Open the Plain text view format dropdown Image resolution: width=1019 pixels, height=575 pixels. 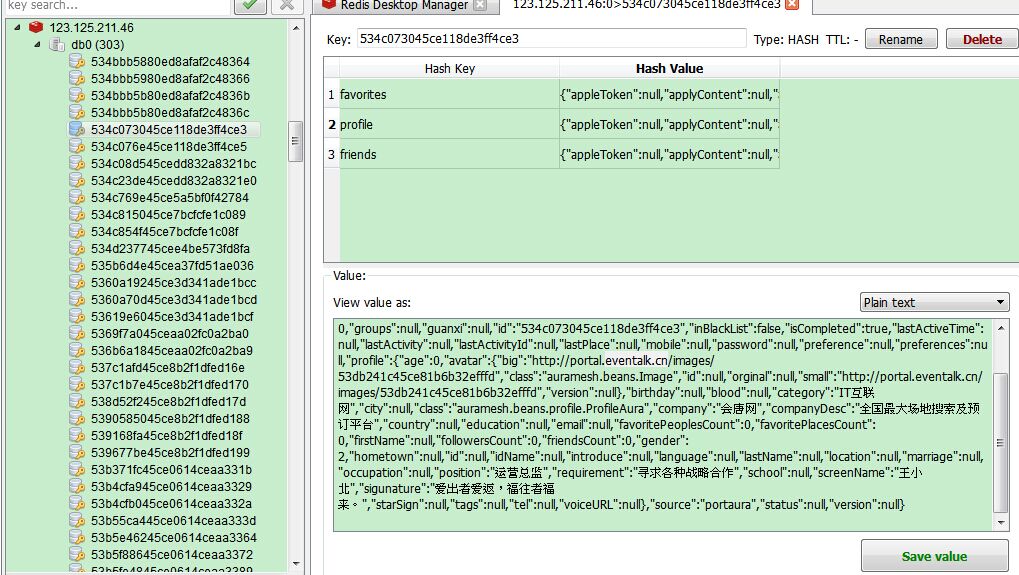pos(934,302)
